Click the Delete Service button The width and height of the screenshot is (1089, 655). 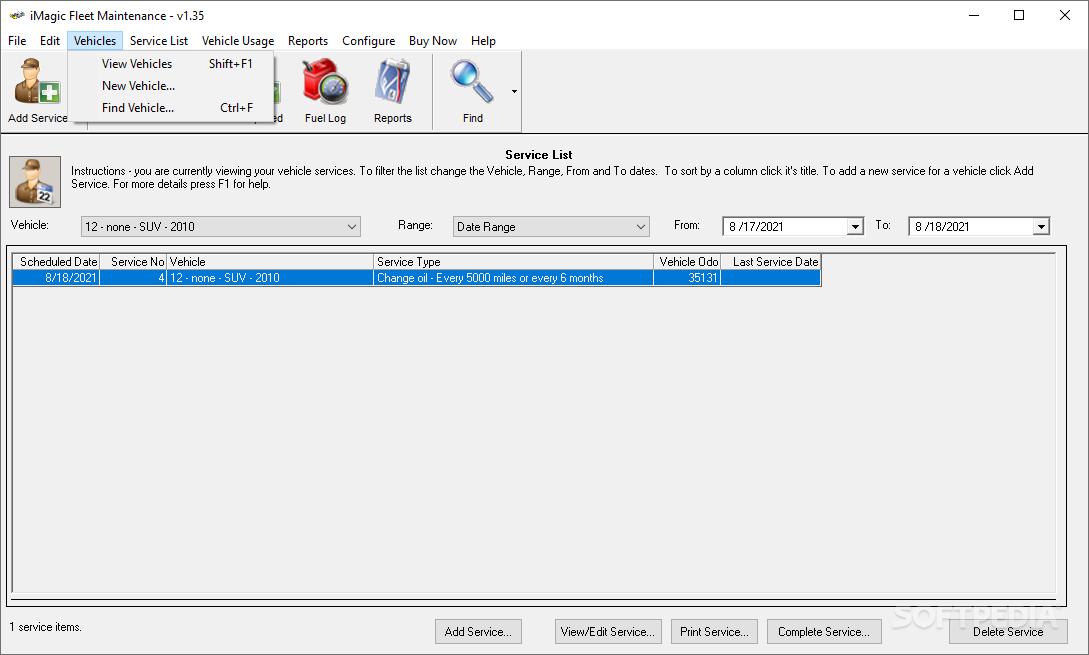click(x=1008, y=631)
